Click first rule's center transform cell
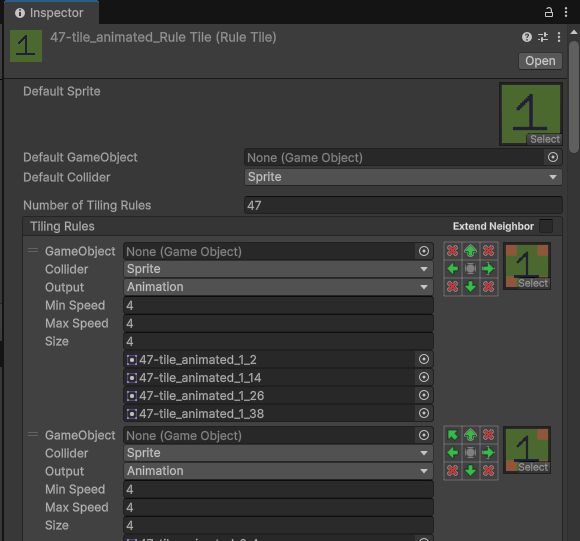This screenshot has width=580, height=541. tap(471, 269)
